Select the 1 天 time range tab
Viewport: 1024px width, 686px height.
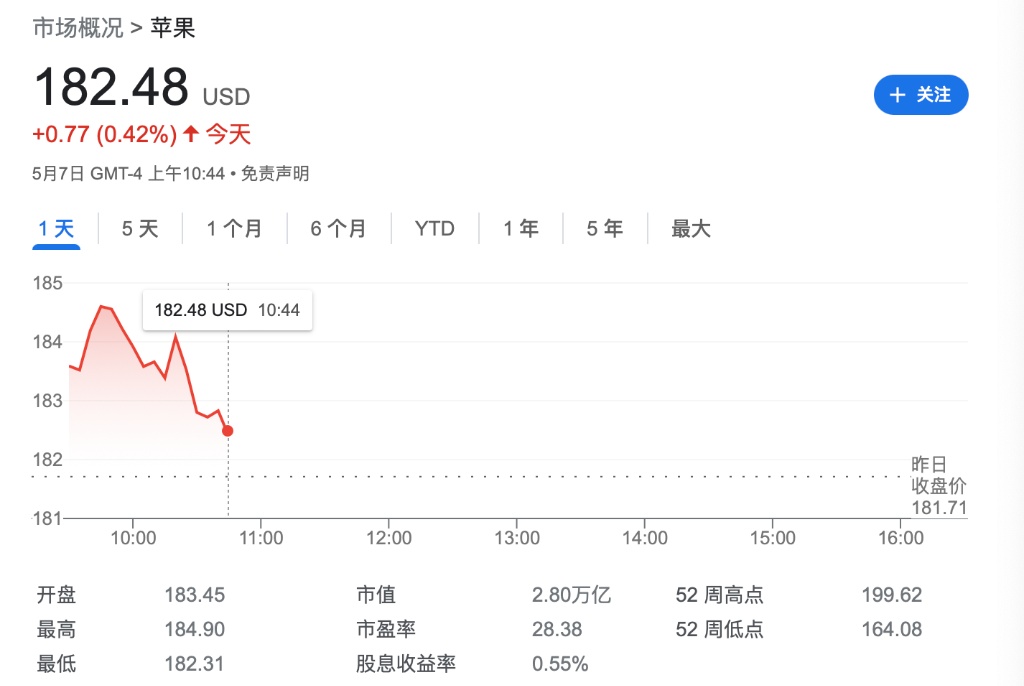(x=57, y=229)
